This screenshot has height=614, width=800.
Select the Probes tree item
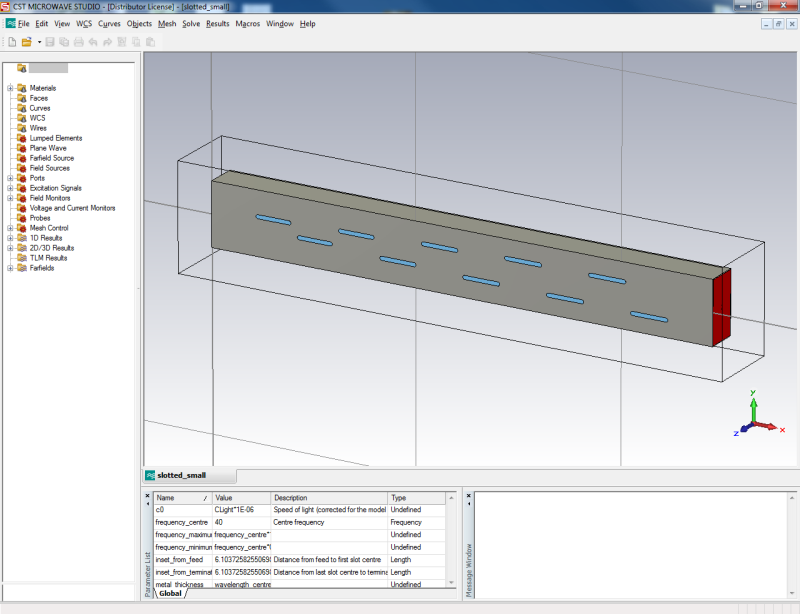point(40,218)
